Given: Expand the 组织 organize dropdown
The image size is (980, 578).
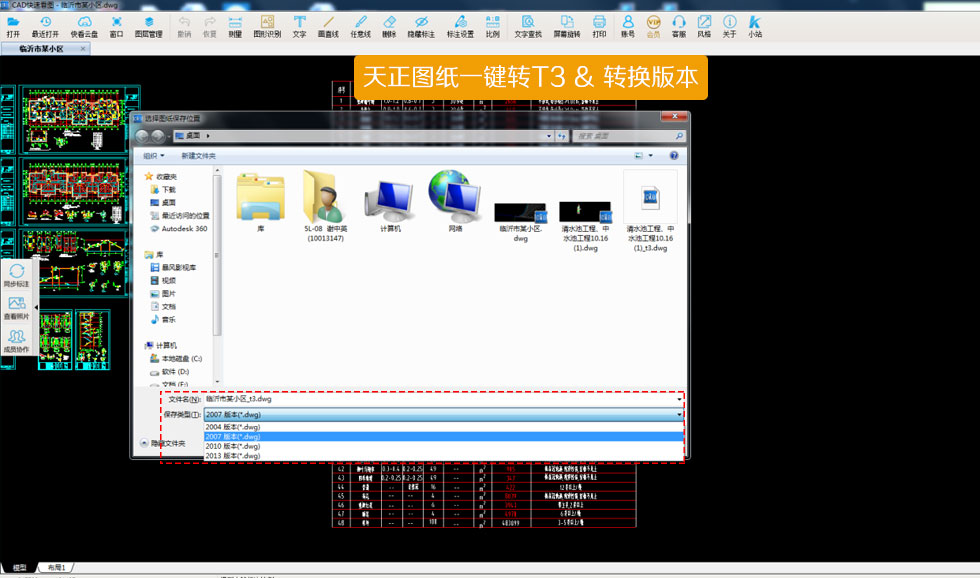Looking at the screenshot, I should [153, 156].
